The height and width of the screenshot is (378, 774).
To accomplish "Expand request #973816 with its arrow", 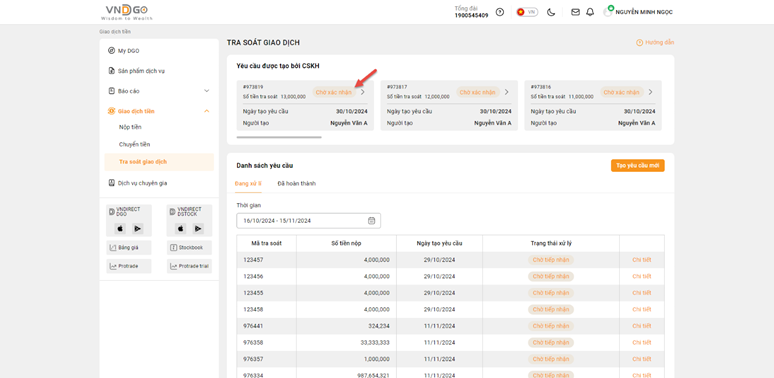I will coord(651,92).
